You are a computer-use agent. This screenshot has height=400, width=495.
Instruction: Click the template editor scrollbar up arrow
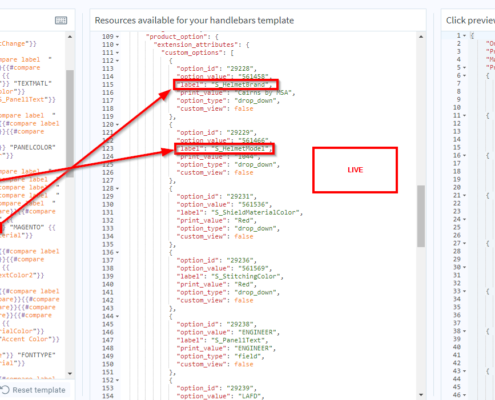(x=70, y=37)
